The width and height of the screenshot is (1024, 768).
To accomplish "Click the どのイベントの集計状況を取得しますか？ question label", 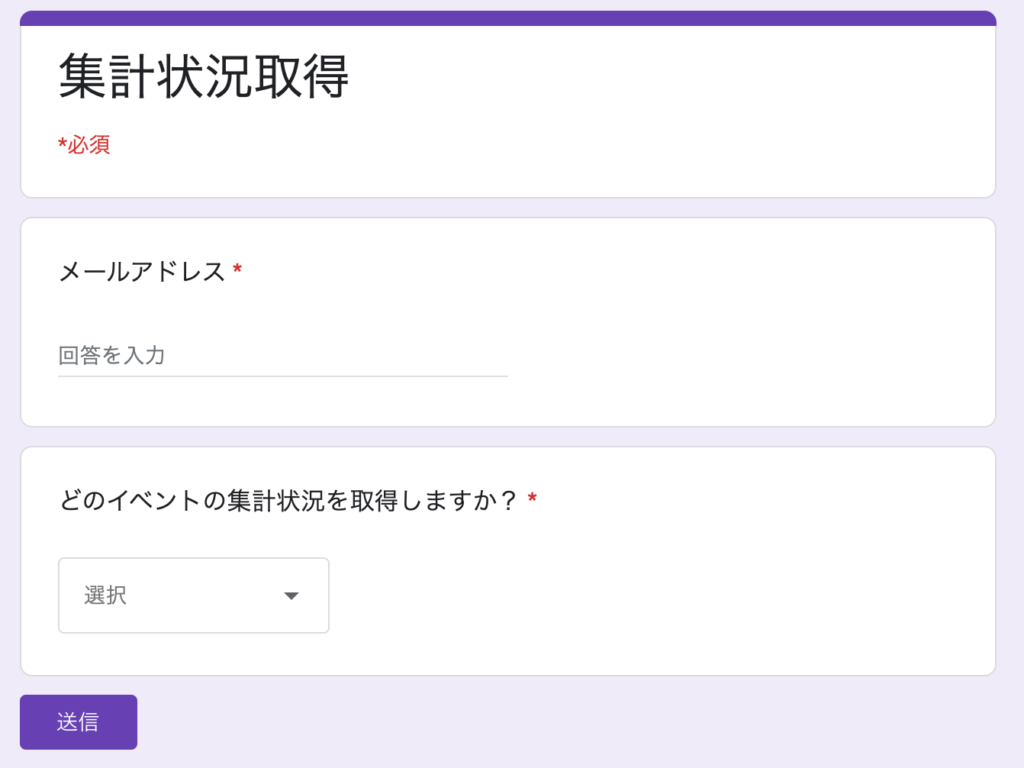I will coord(288,501).
